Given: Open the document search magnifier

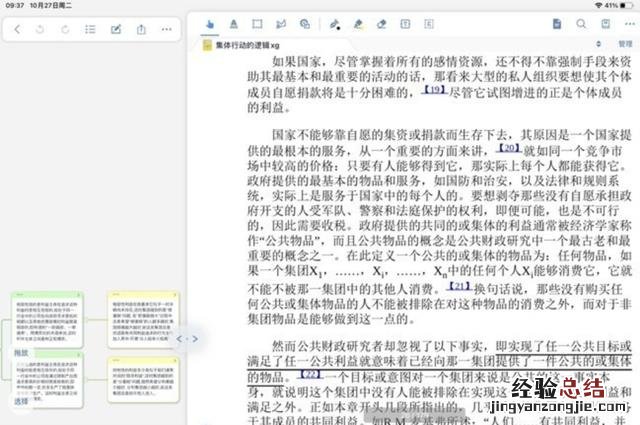Looking at the screenshot, I should 581,24.
